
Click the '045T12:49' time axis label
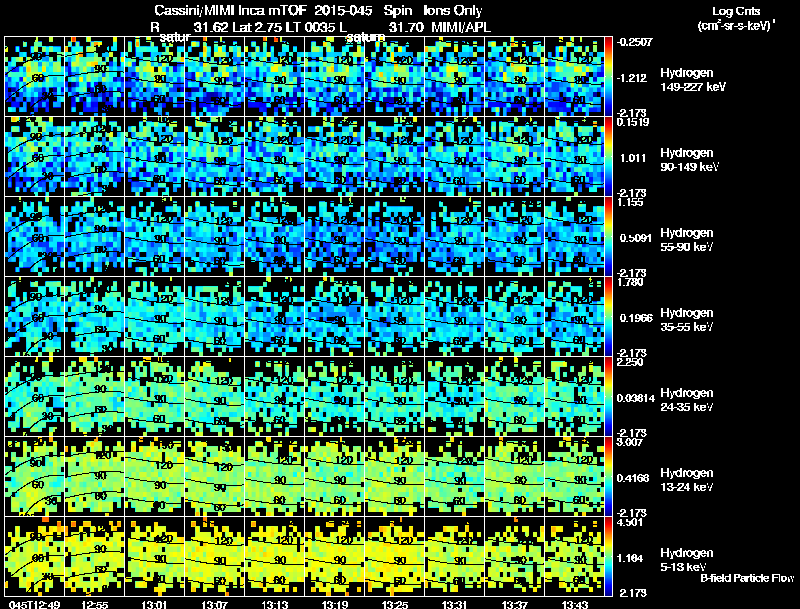[x=34, y=605]
